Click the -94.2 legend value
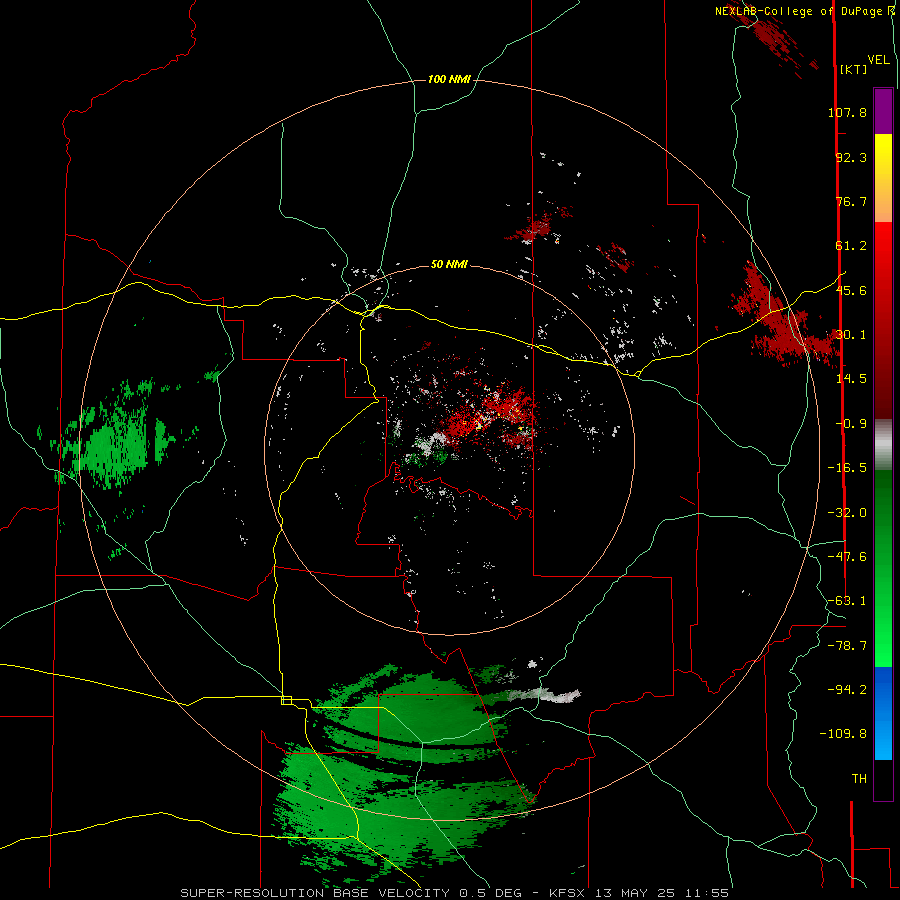Screen dimensions: 900x900 click(x=847, y=689)
